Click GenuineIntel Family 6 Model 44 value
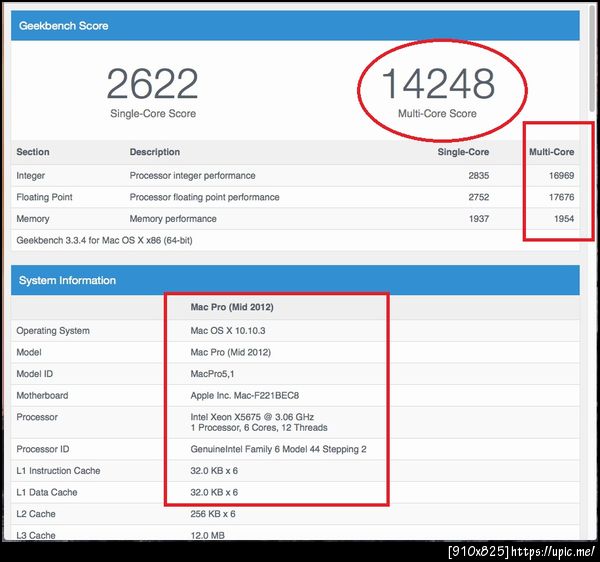Screen dimensions: 600x562 (x=279, y=449)
